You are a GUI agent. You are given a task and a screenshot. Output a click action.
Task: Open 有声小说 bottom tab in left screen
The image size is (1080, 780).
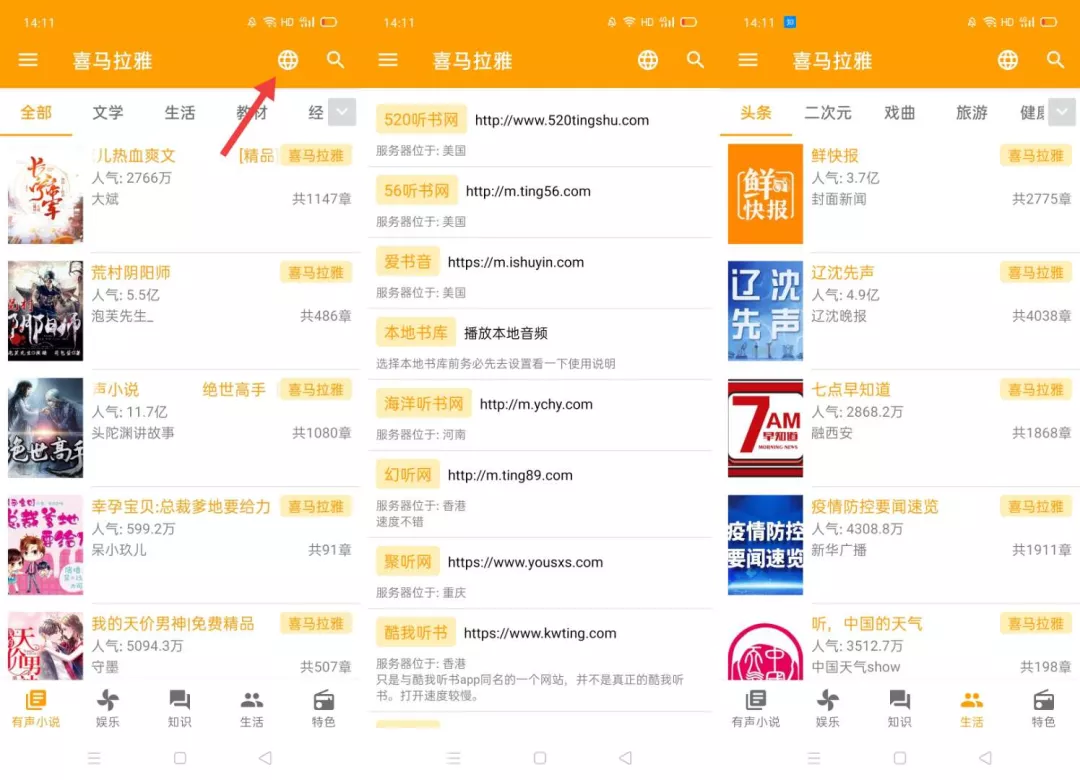click(x=36, y=709)
